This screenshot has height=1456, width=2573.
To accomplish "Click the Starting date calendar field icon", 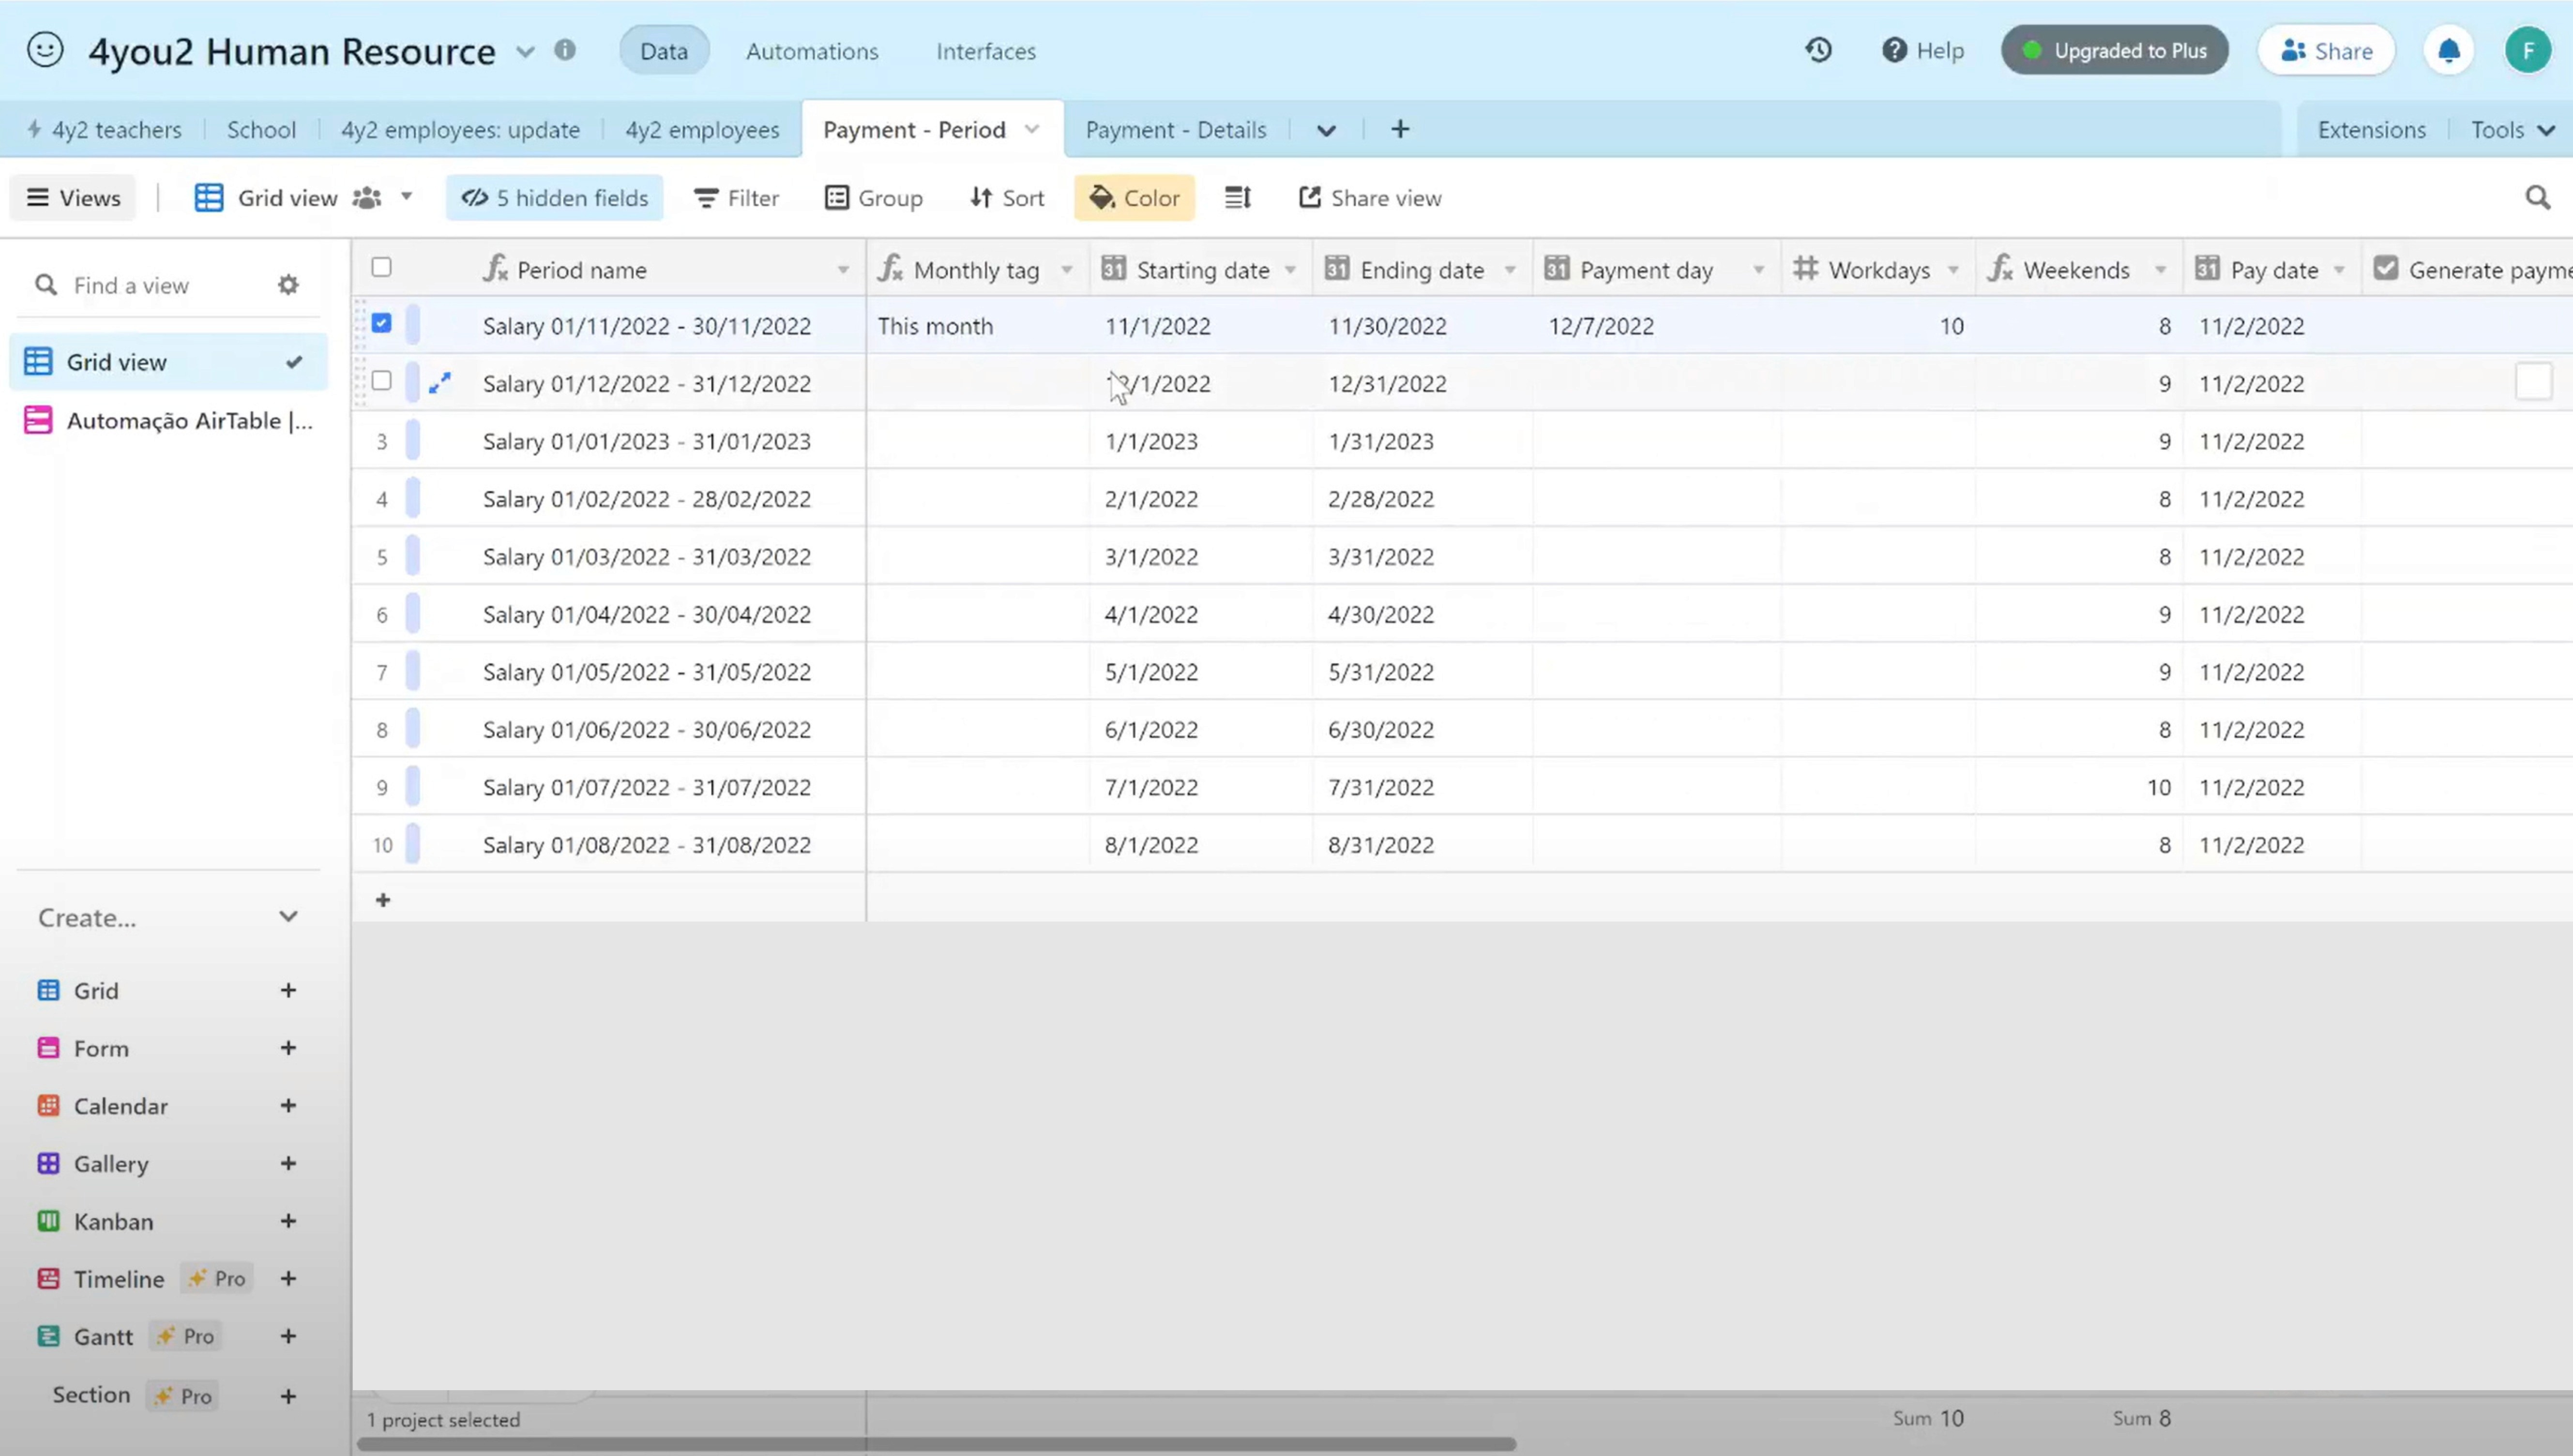I will 1113,269.
